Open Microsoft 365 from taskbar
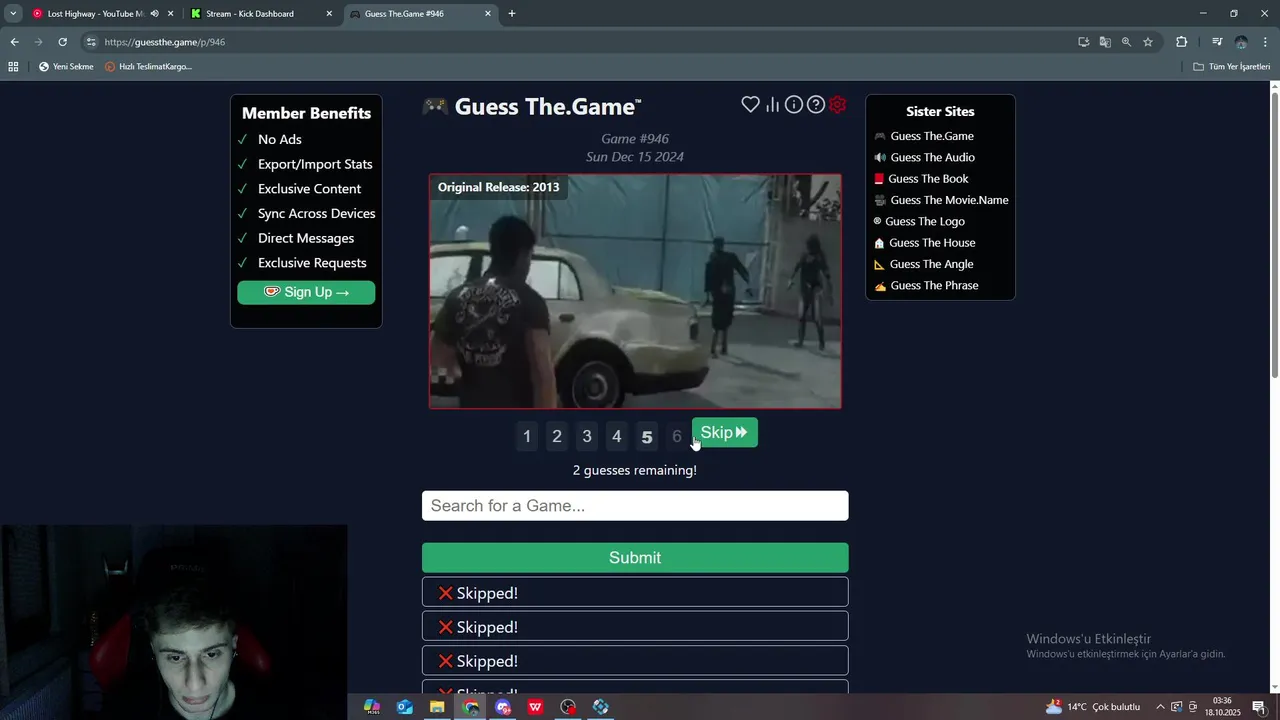1280x720 pixels. tap(372, 707)
